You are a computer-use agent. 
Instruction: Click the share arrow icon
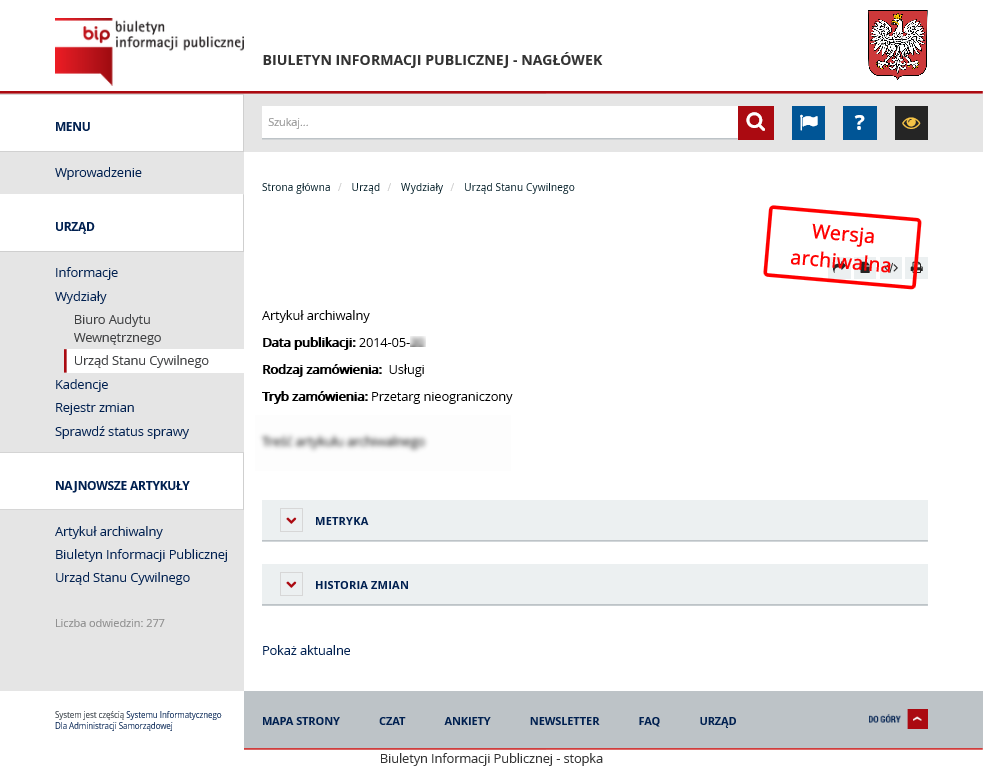point(839,267)
